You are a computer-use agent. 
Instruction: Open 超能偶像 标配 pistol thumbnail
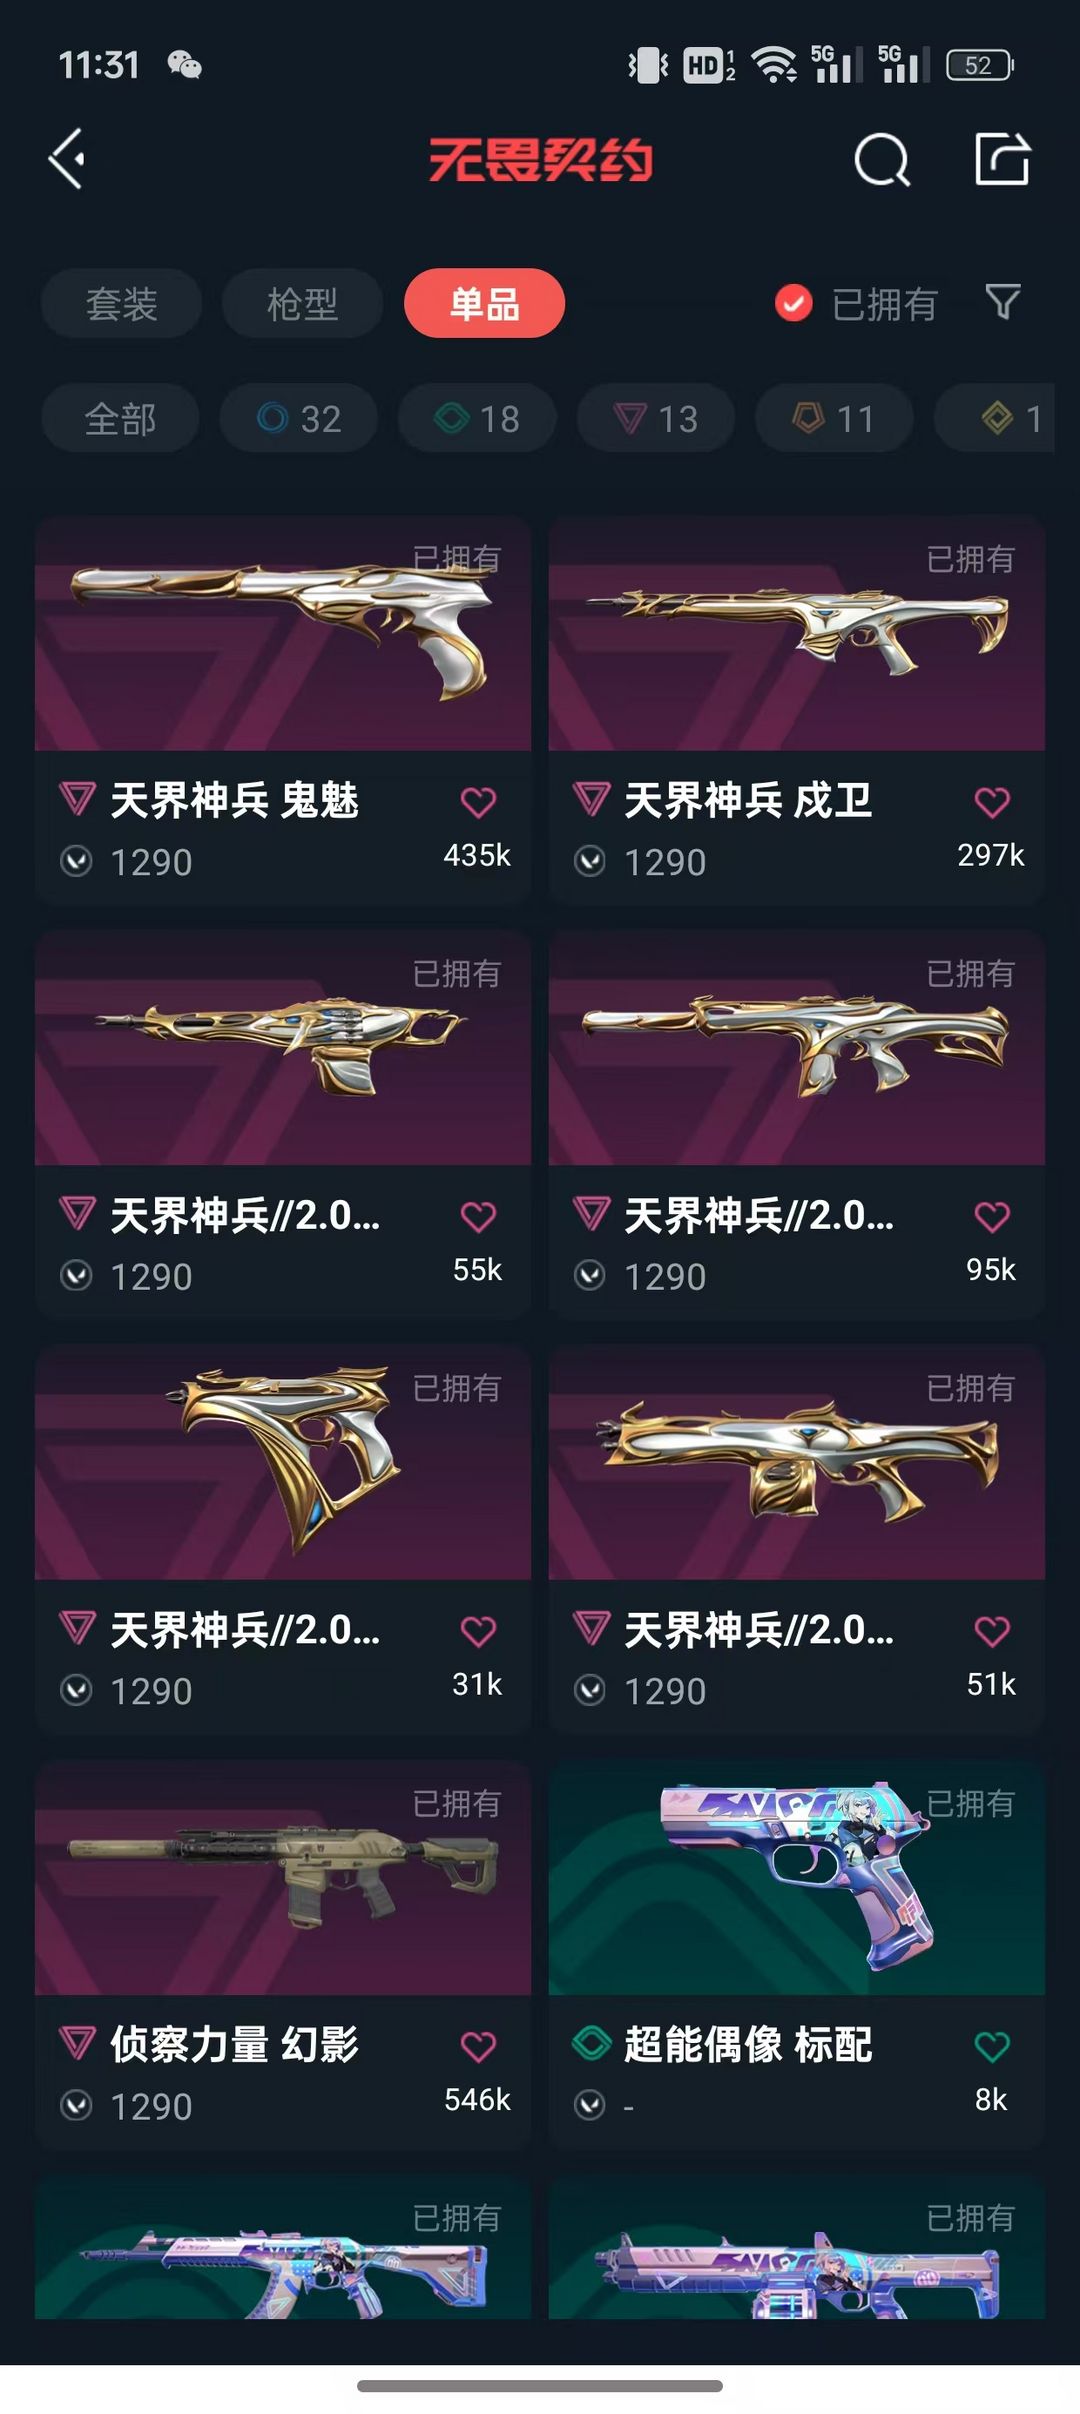[x=797, y=1878]
